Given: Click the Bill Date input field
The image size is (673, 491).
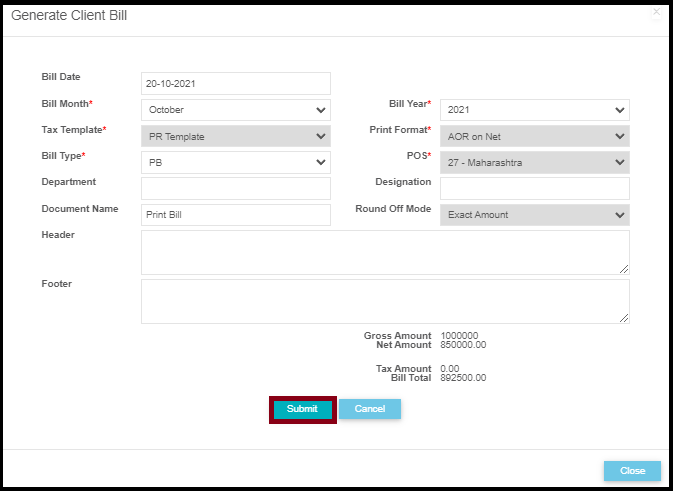Looking at the screenshot, I should coord(236,84).
